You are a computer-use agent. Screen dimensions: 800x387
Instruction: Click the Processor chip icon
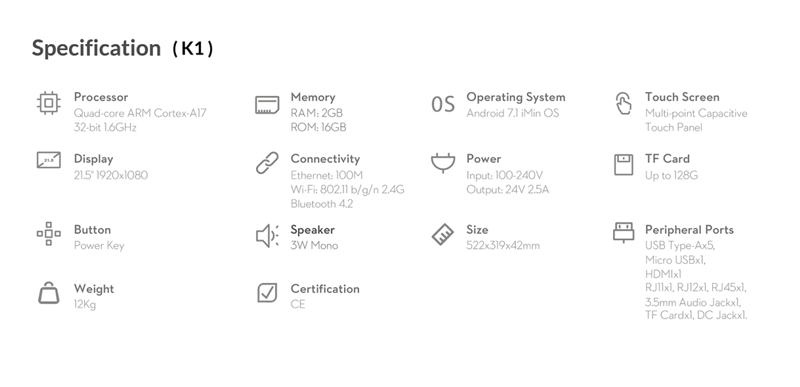pos(48,104)
